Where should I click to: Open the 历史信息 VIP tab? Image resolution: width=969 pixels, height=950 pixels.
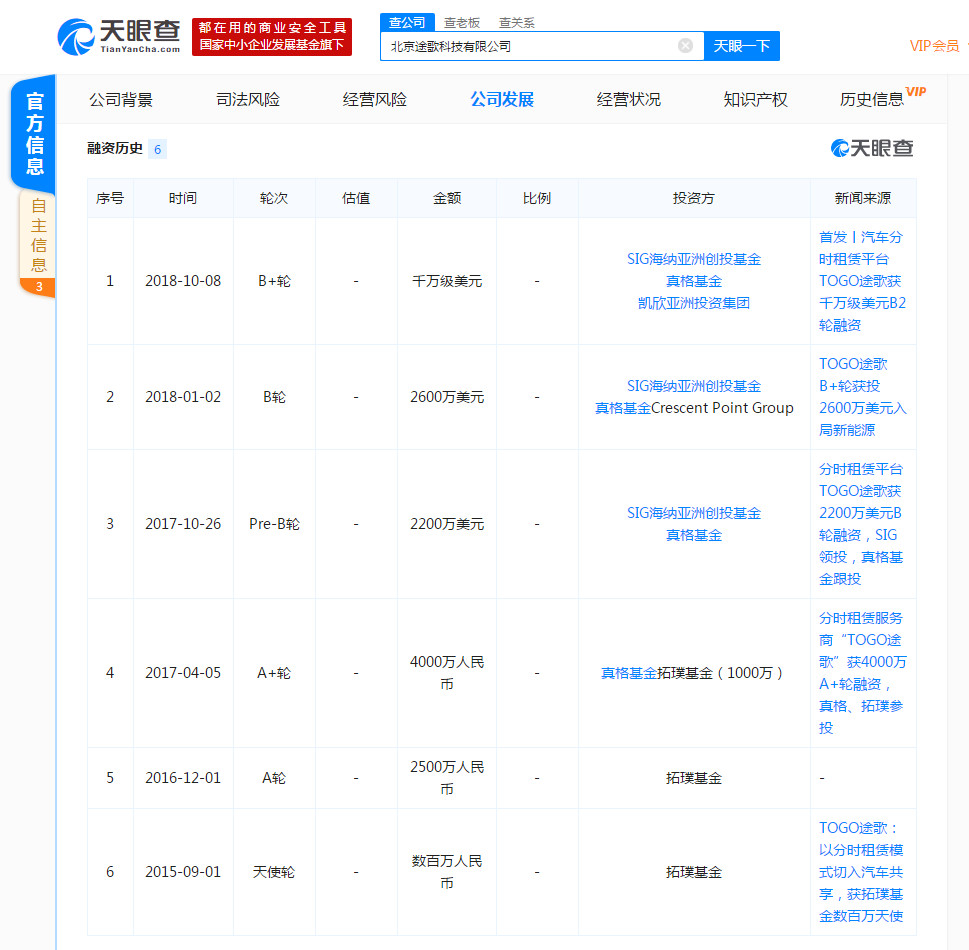coord(873,99)
